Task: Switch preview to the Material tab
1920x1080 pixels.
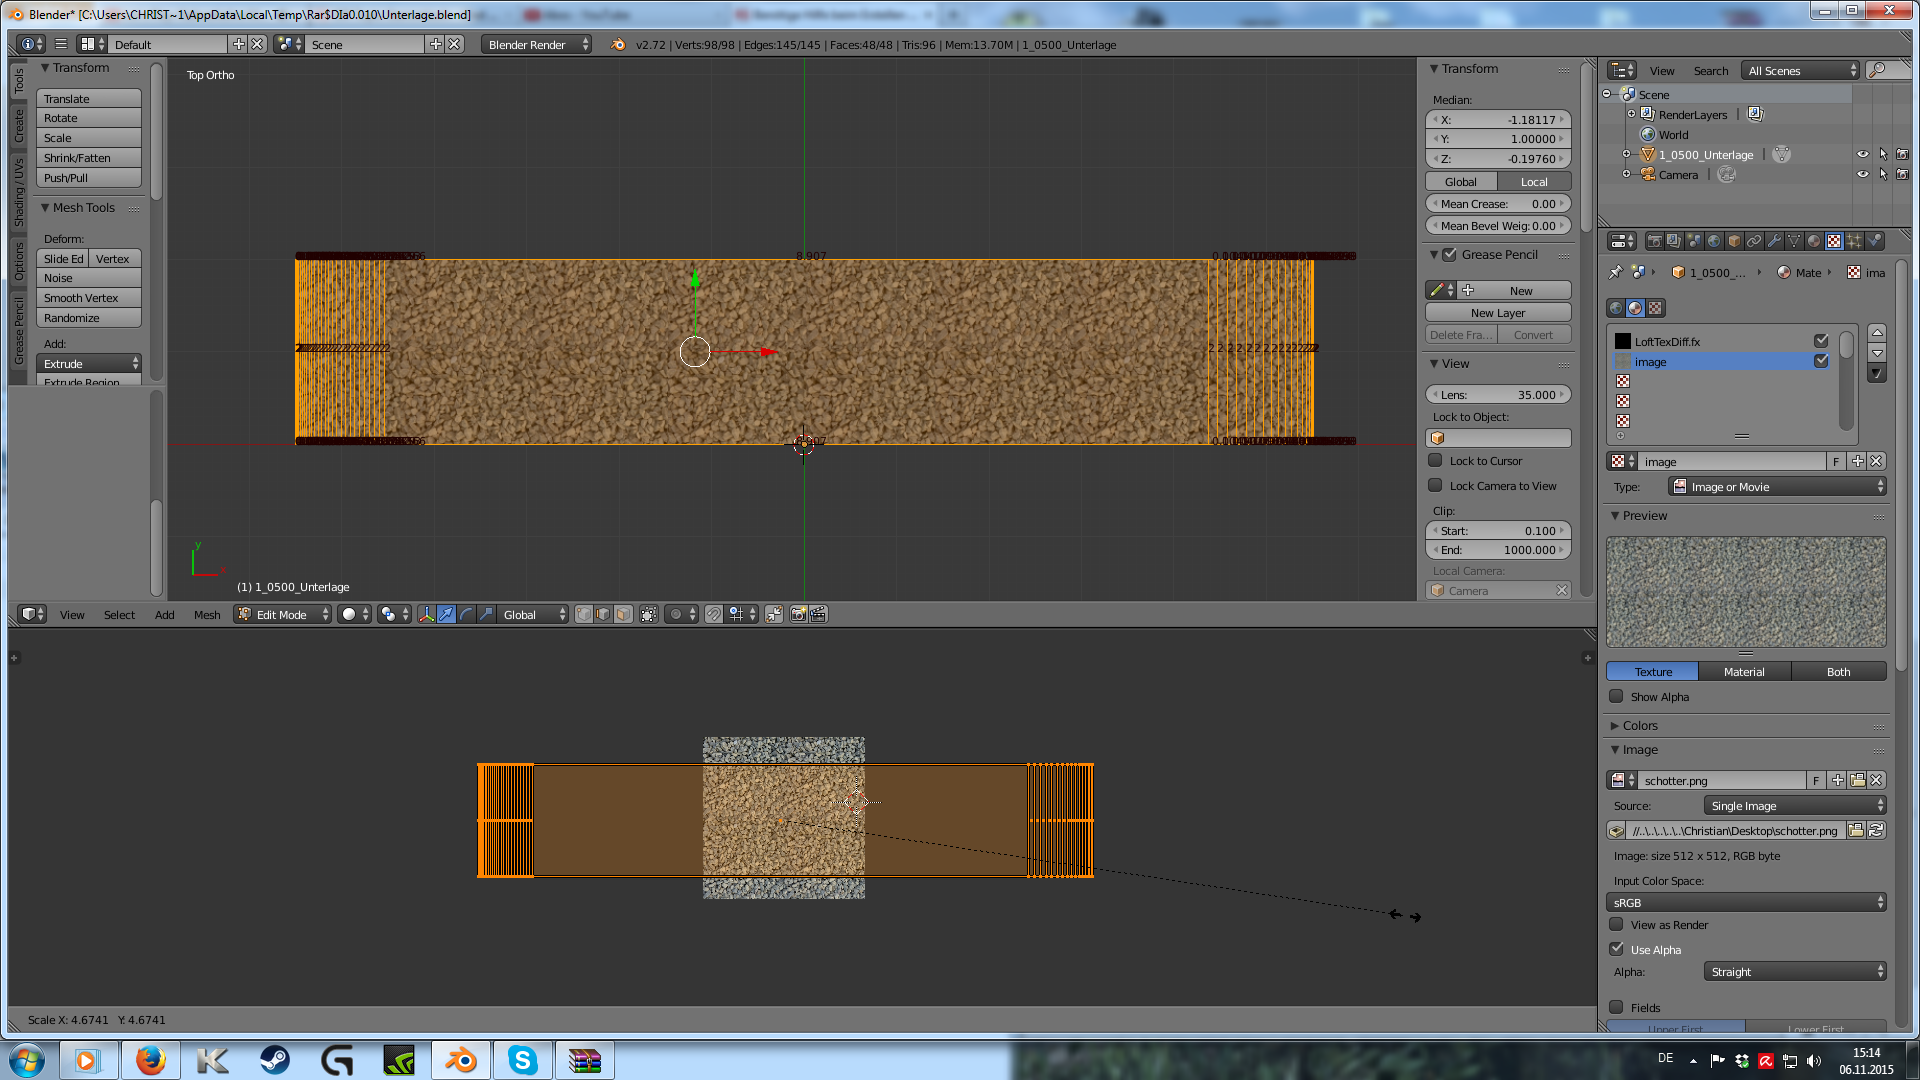Action: 1744,671
